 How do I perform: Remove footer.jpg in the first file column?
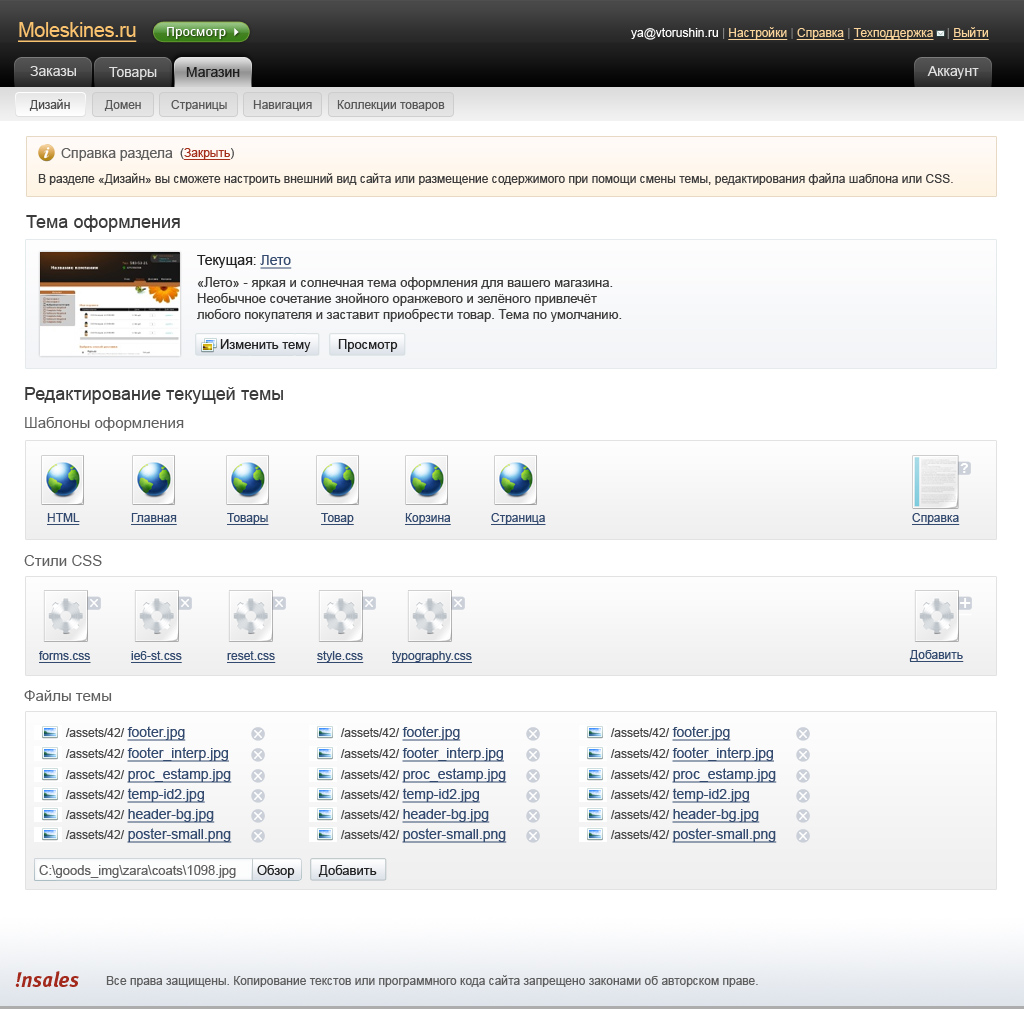[258, 733]
